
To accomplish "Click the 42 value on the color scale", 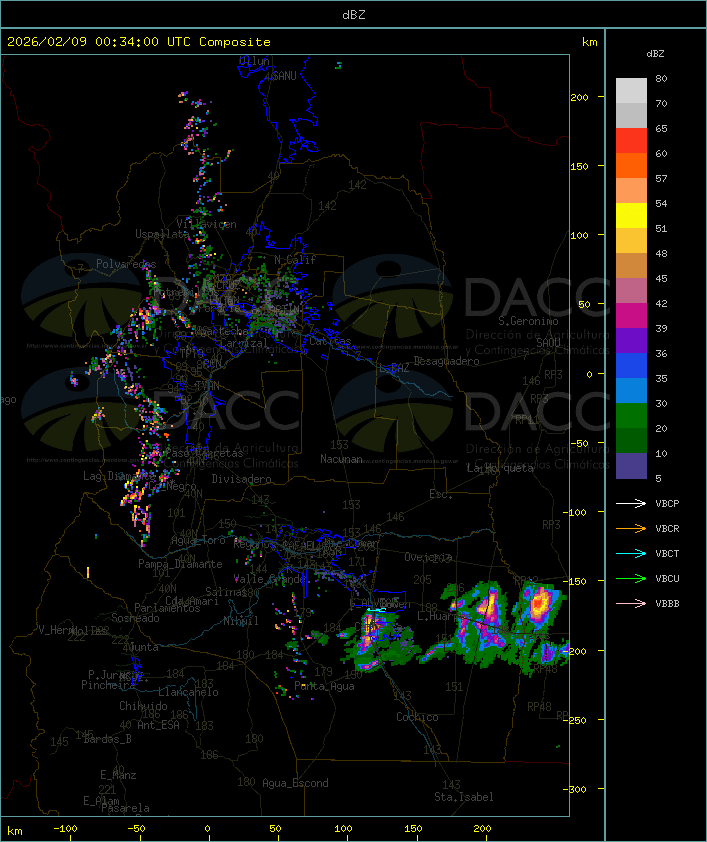I will tap(661, 303).
